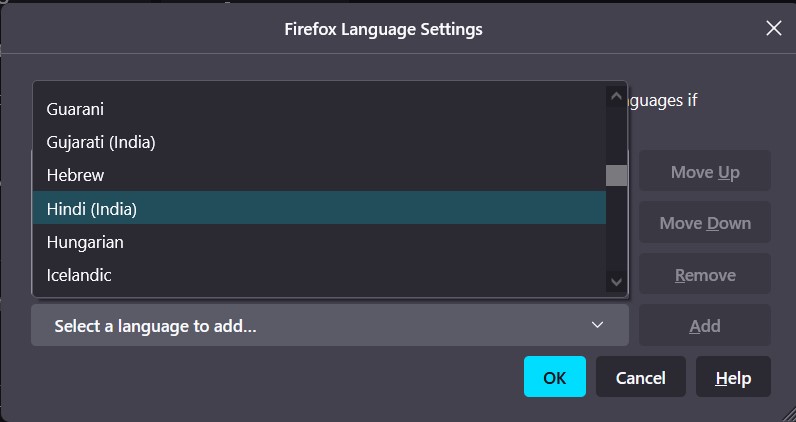Close the Firefox Language Settings dialog
The height and width of the screenshot is (422, 796).
point(773,28)
